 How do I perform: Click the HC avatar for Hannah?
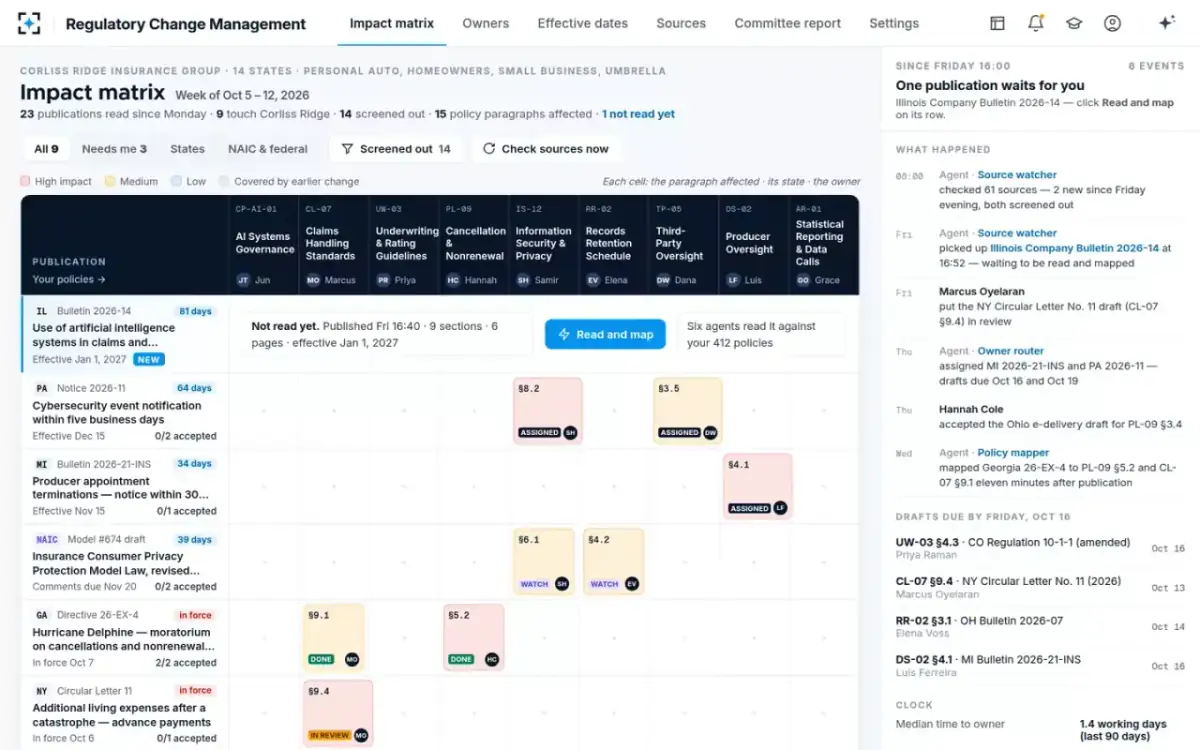453,280
